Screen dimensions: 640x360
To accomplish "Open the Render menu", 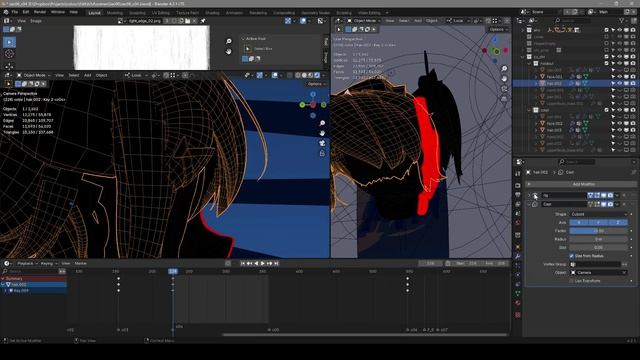I will click(x=40, y=12).
